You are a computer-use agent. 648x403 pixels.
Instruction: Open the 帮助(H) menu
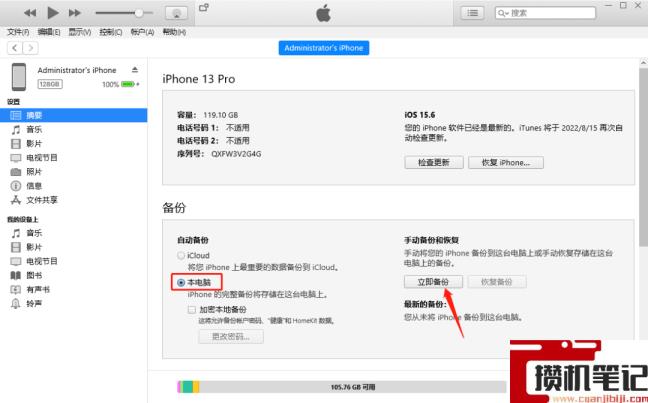coord(174,32)
